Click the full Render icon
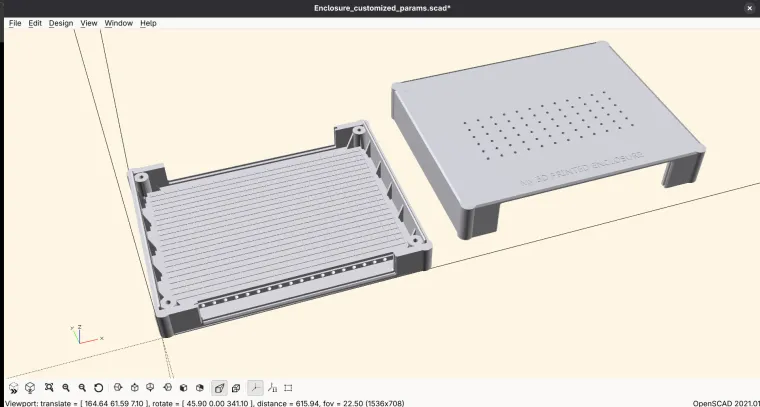This screenshot has width=760, height=407. pos(30,388)
